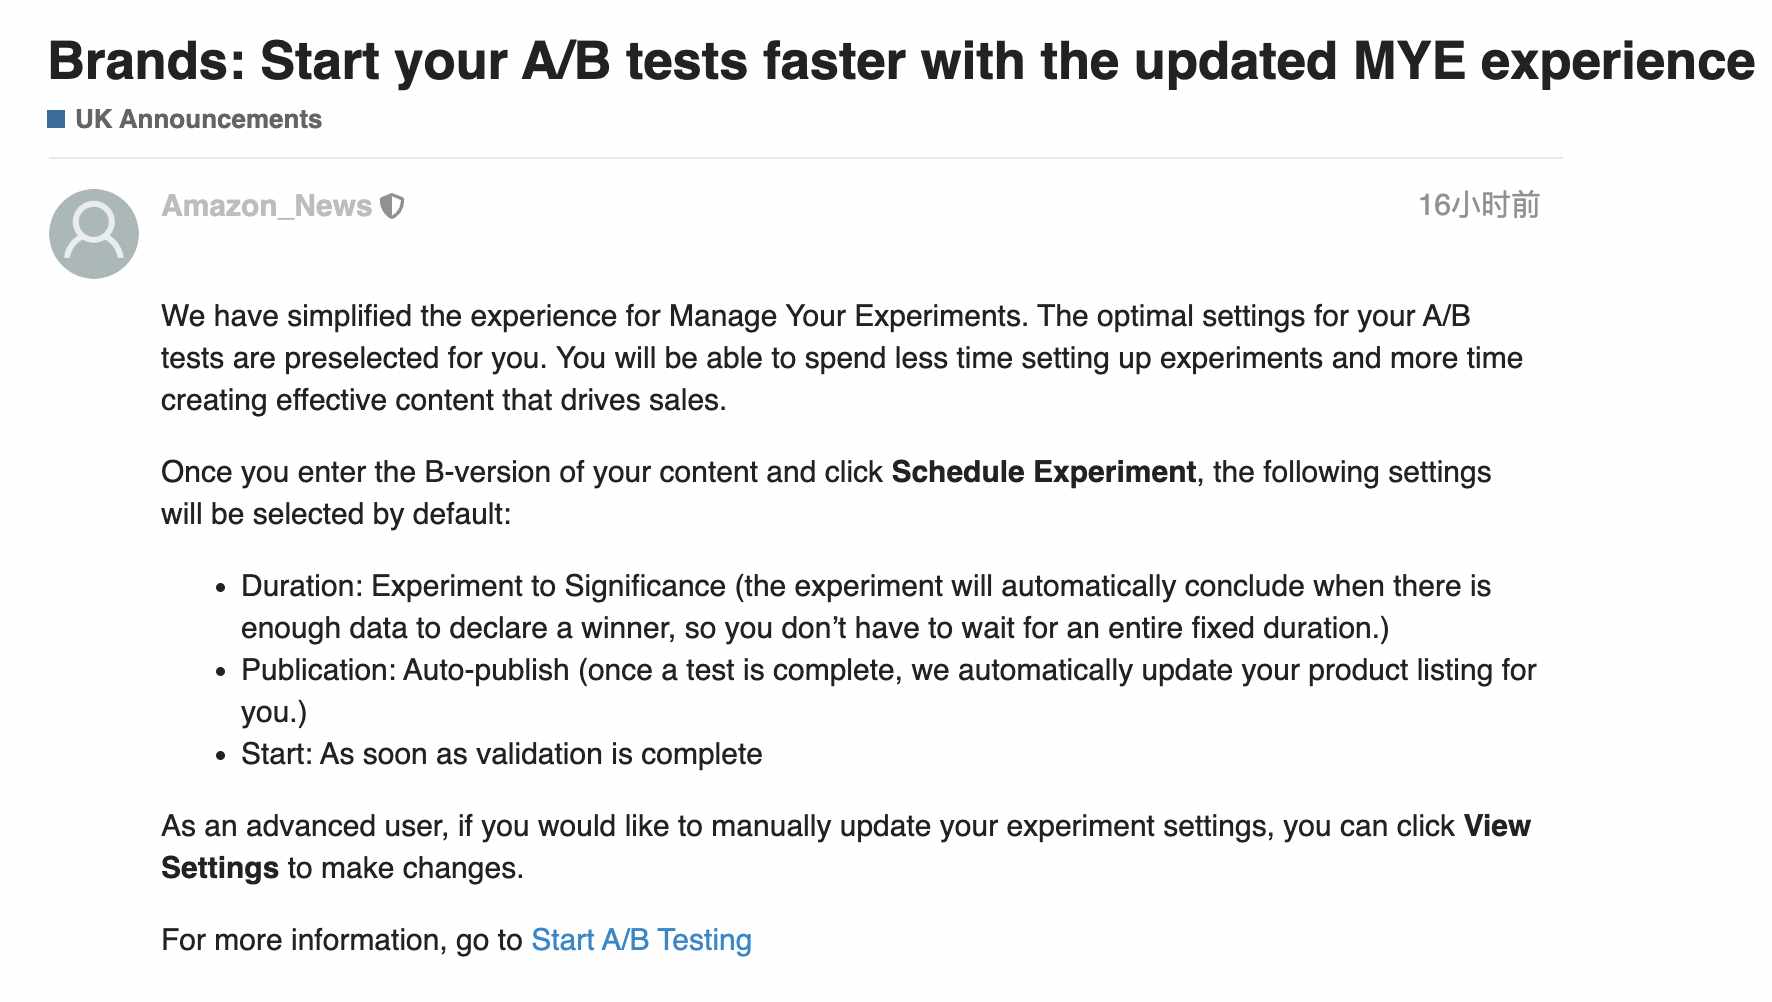Viewport: 1772px width, 1002px height.
Task: Click the 'Once you enter the B-version' sentence
Action: tap(826, 493)
